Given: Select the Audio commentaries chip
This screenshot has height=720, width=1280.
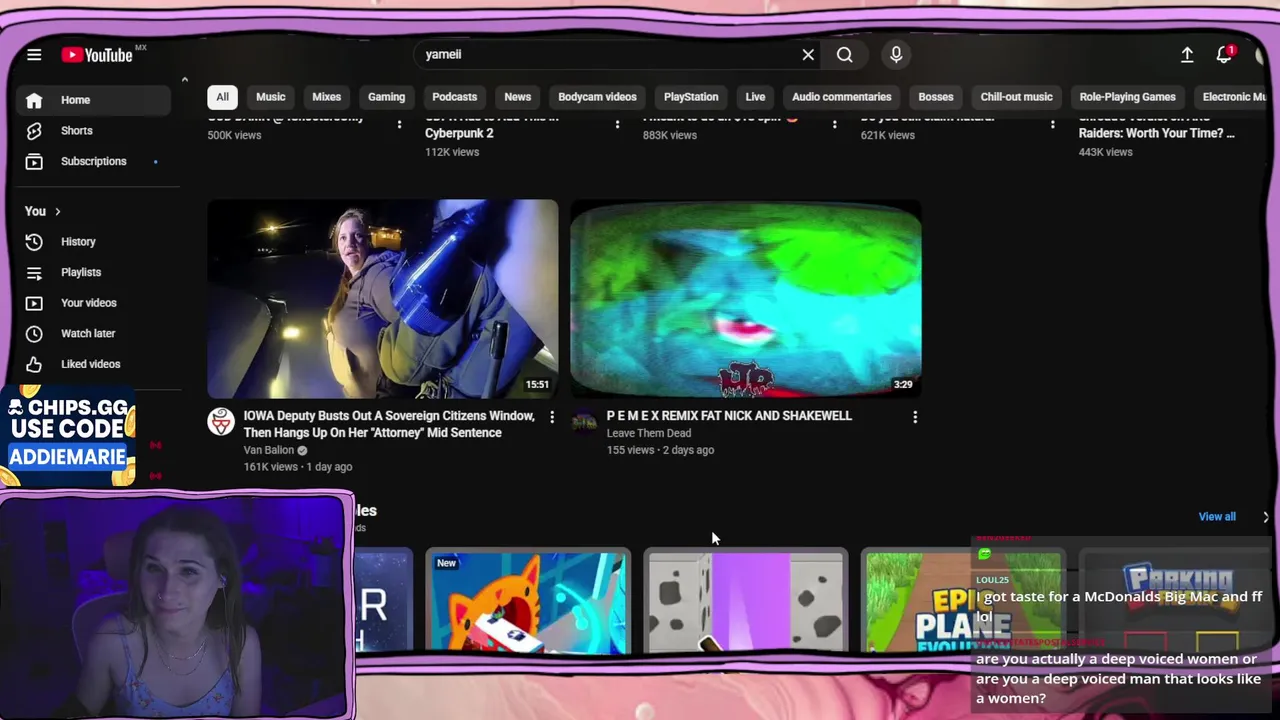Looking at the screenshot, I should coord(841,97).
